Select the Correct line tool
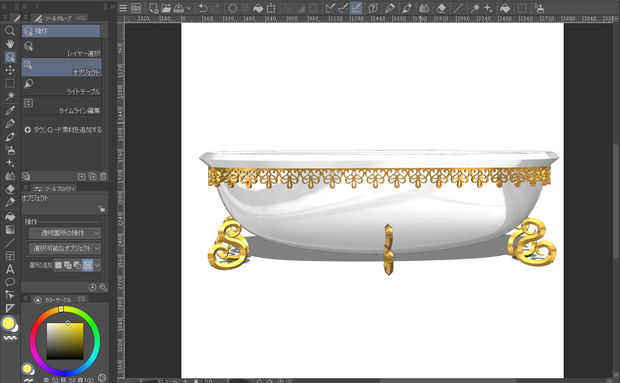 coord(10,295)
